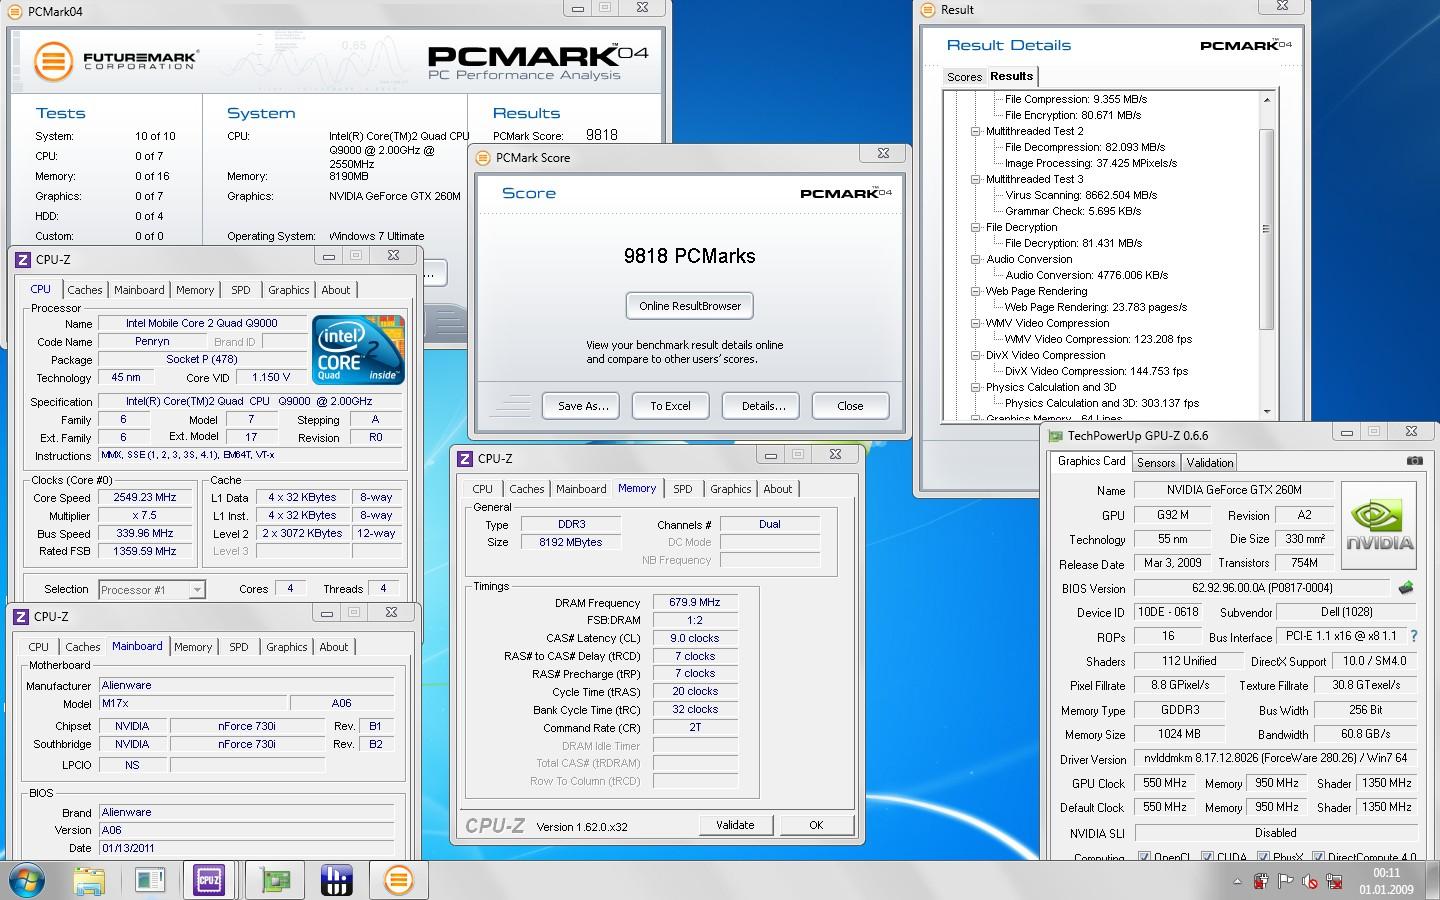Click the GPU-Z window title bar icon
Viewport: 1440px width, 900px height.
pyautogui.click(x=1055, y=435)
